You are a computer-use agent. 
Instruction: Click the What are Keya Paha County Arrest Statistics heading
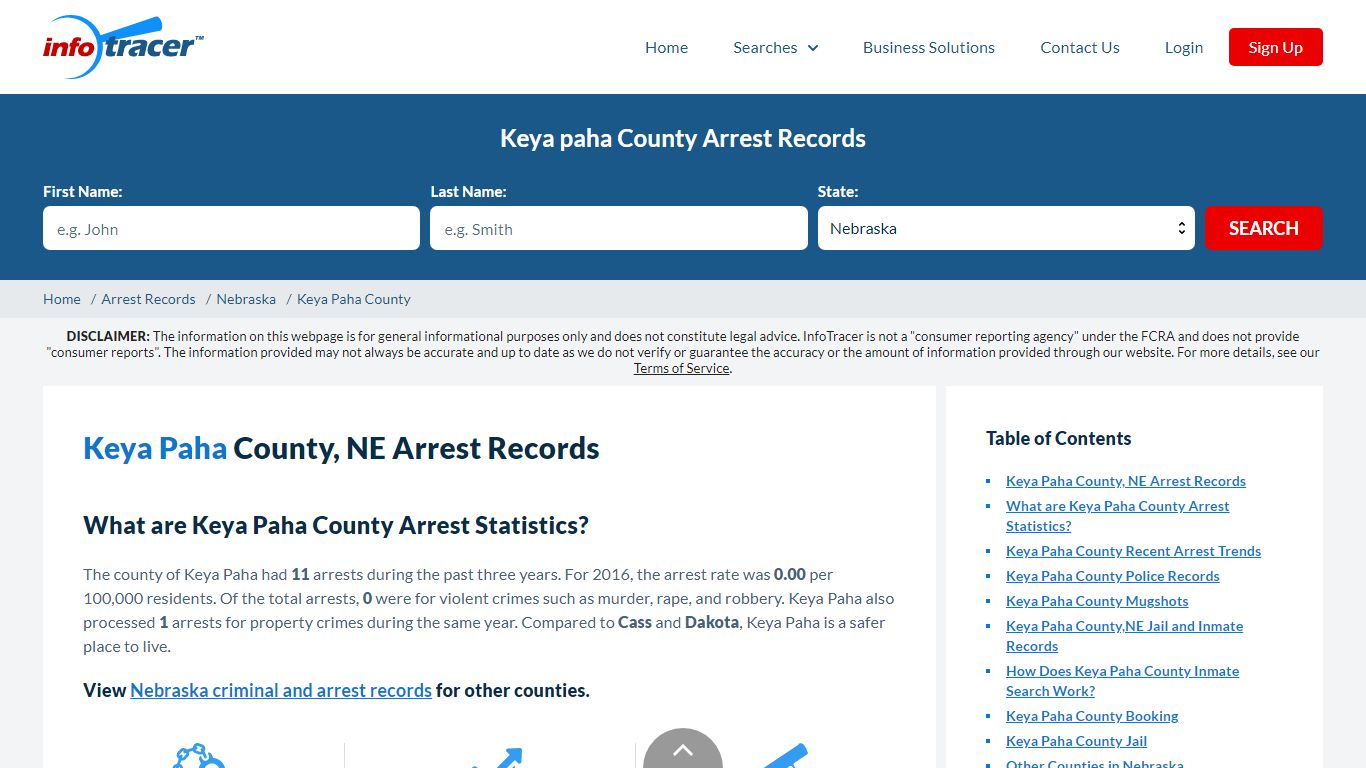click(x=336, y=525)
